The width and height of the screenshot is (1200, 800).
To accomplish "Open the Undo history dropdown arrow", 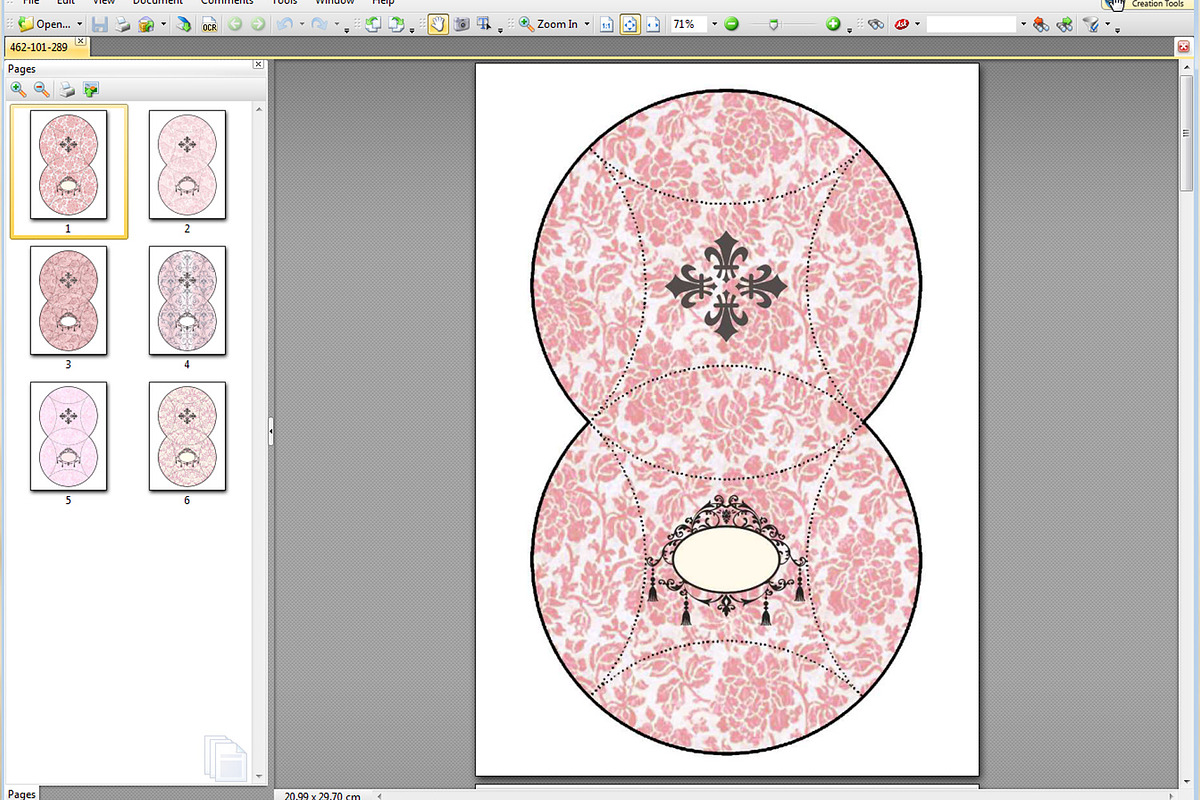I will [301, 24].
